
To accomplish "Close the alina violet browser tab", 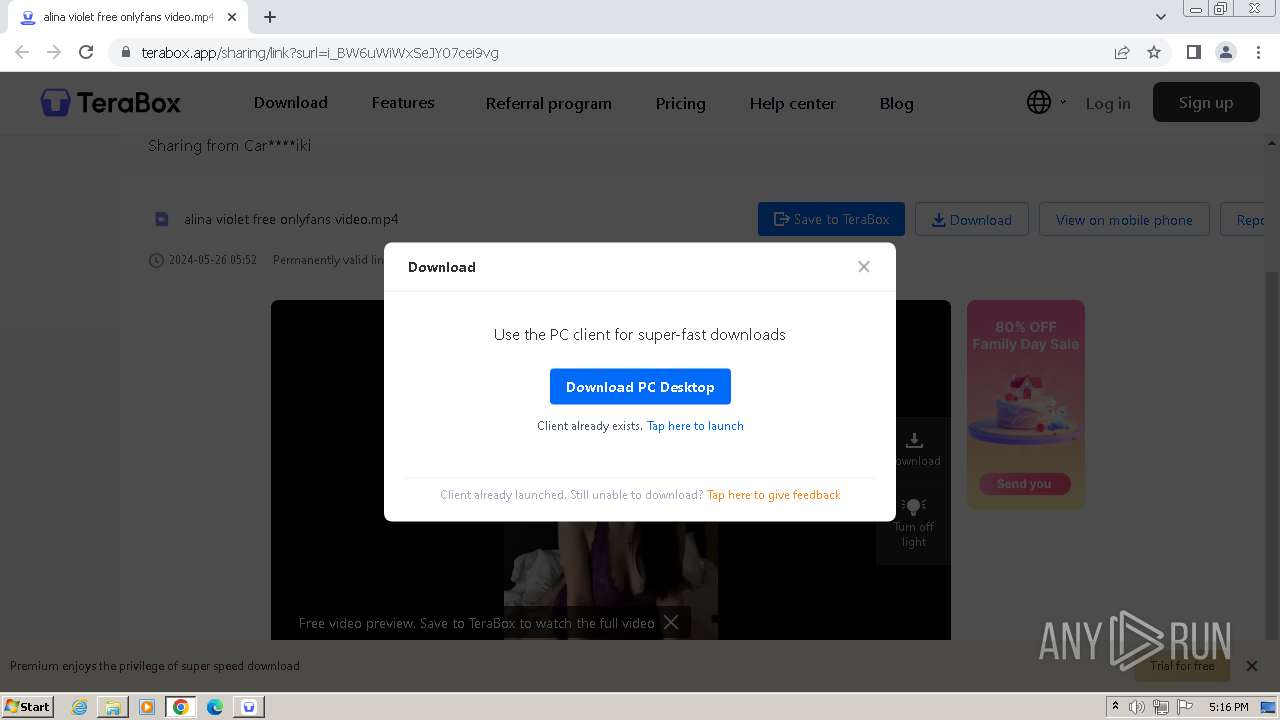I will 232,17.
